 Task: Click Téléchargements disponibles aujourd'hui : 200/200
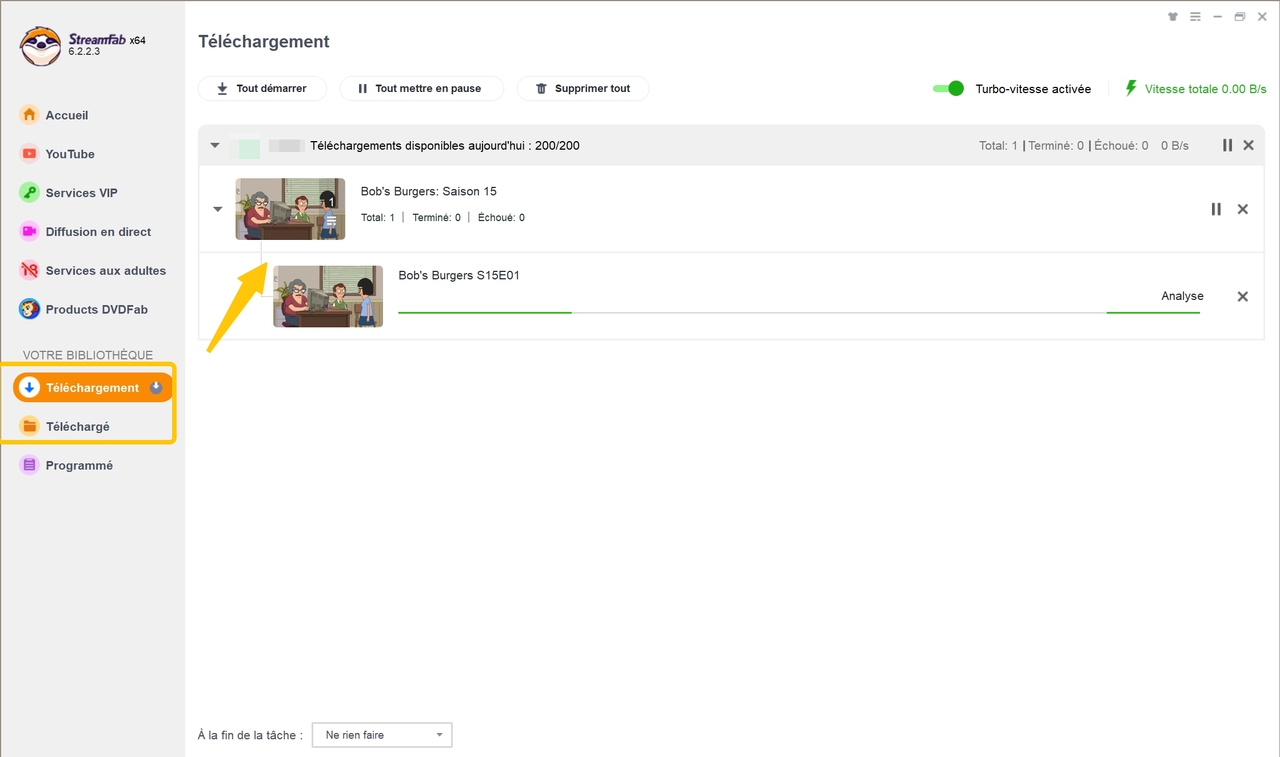445,145
